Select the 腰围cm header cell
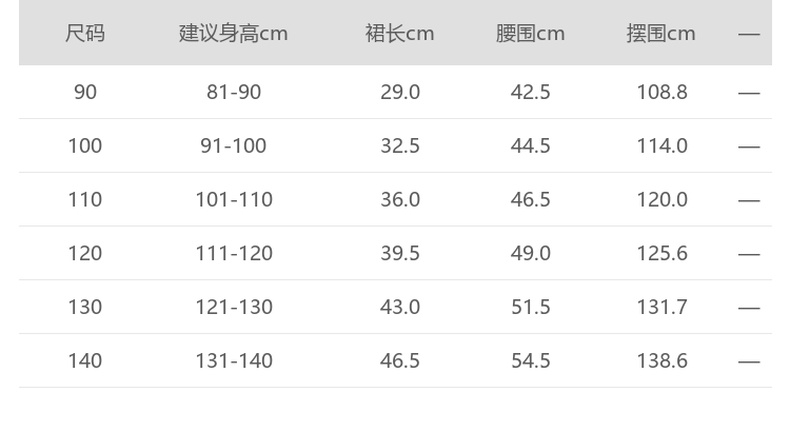The image size is (790, 431). (530, 33)
